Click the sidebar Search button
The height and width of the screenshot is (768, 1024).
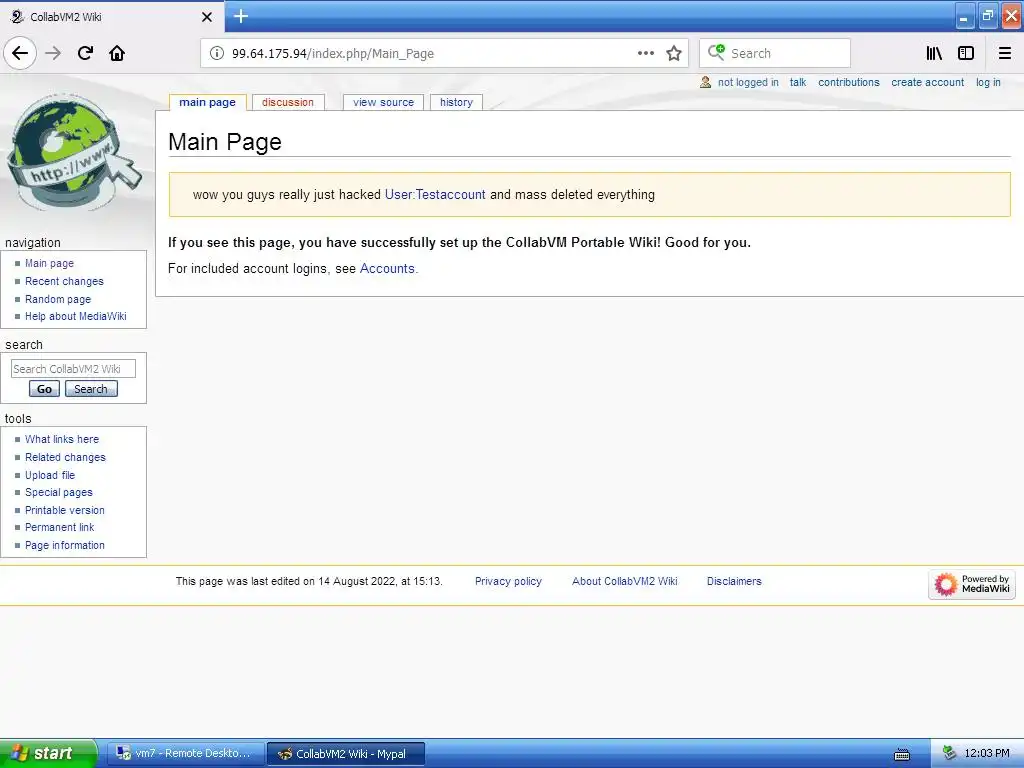tap(91, 389)
